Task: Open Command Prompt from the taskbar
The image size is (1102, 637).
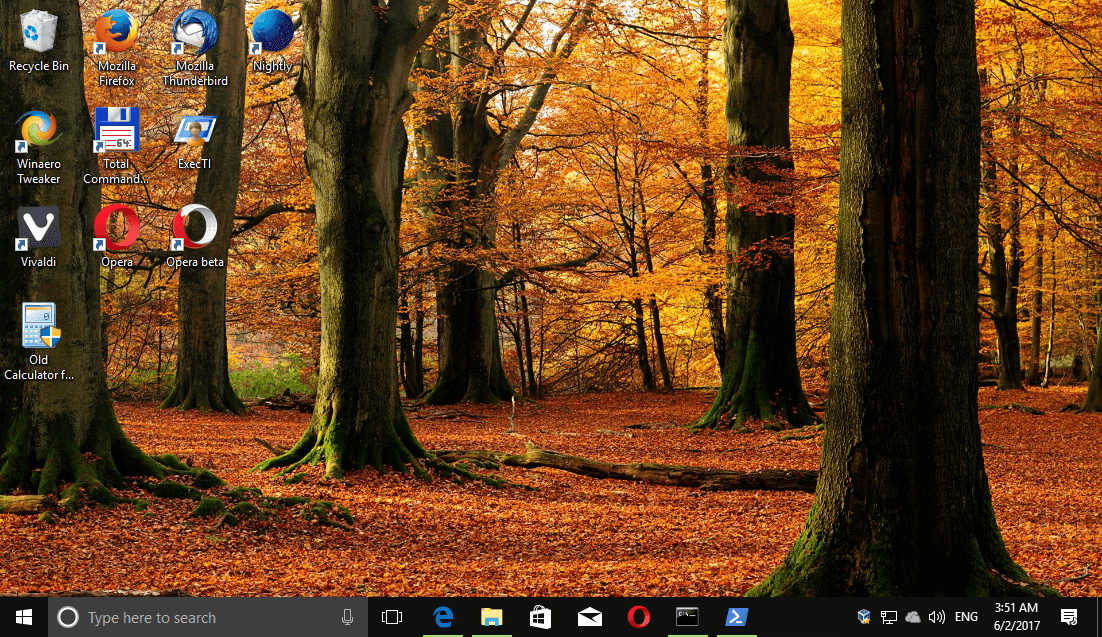Action: [687, 617]
